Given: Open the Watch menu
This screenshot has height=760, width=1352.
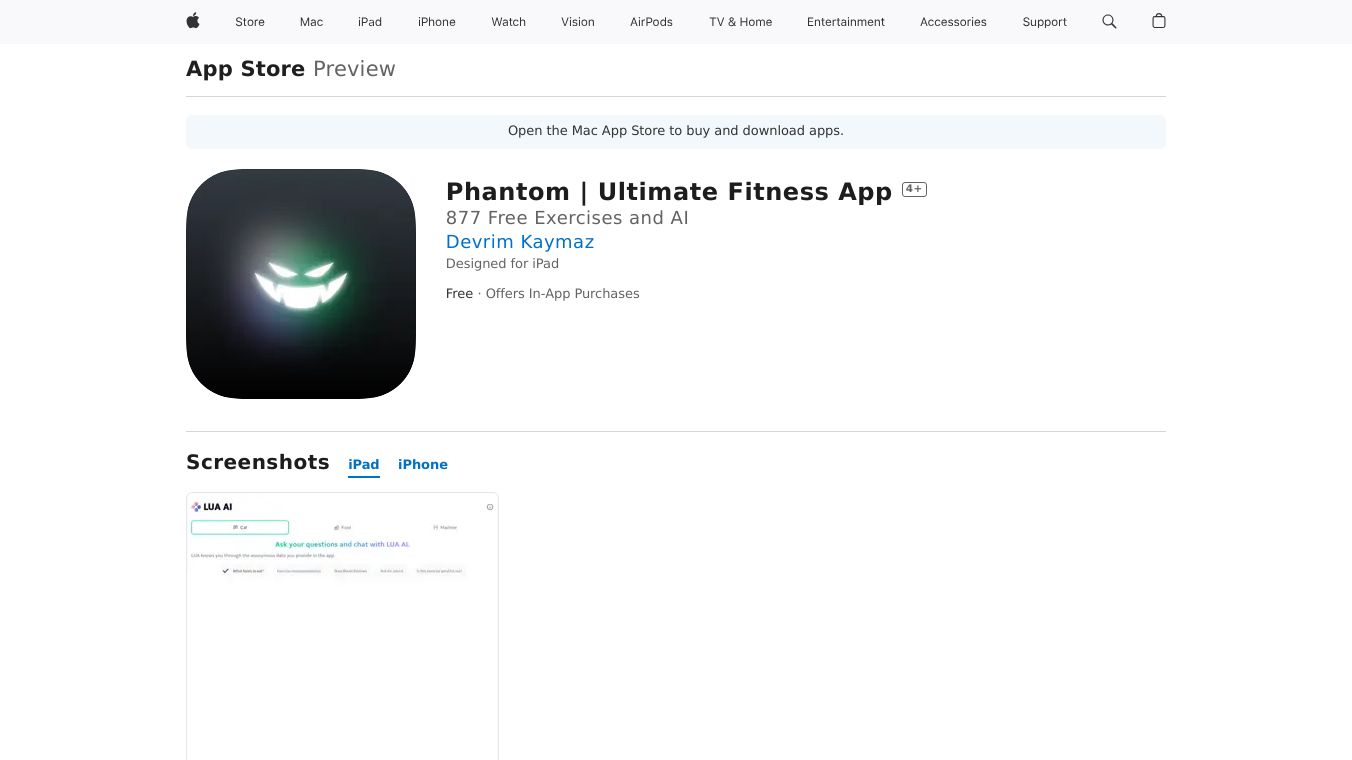Looking at the screenshot, I should [x=509, y=22].
